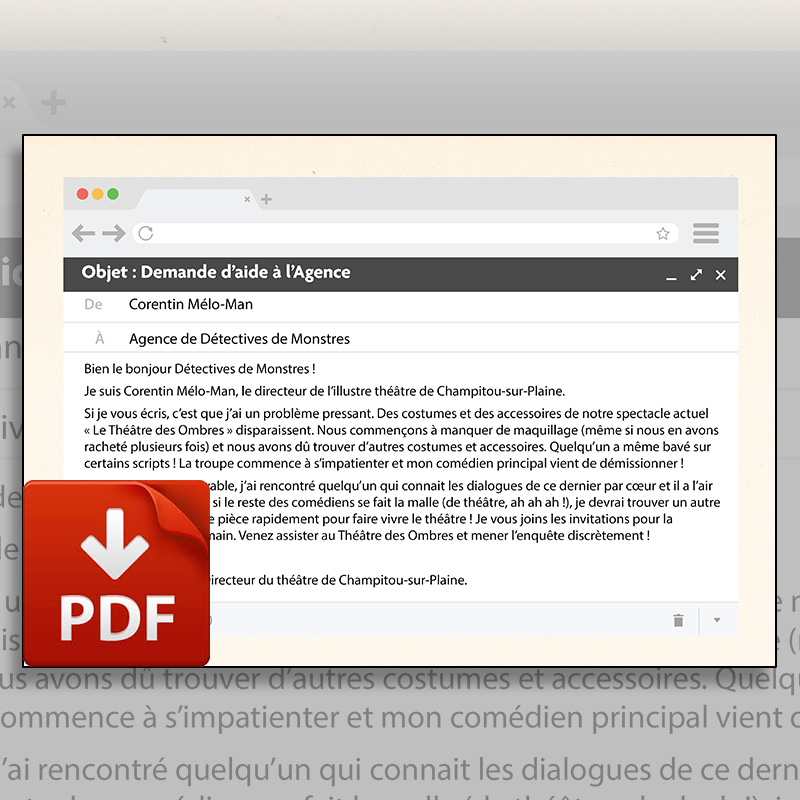Click inside the browser address bar
Viewport: 800px width, 800px height.
[400, 234]
